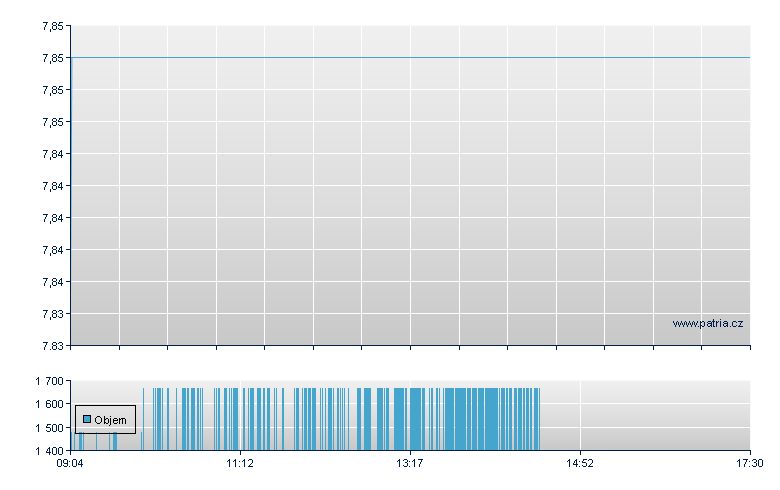Click the 11:12 time axis label

click(240, 464)
